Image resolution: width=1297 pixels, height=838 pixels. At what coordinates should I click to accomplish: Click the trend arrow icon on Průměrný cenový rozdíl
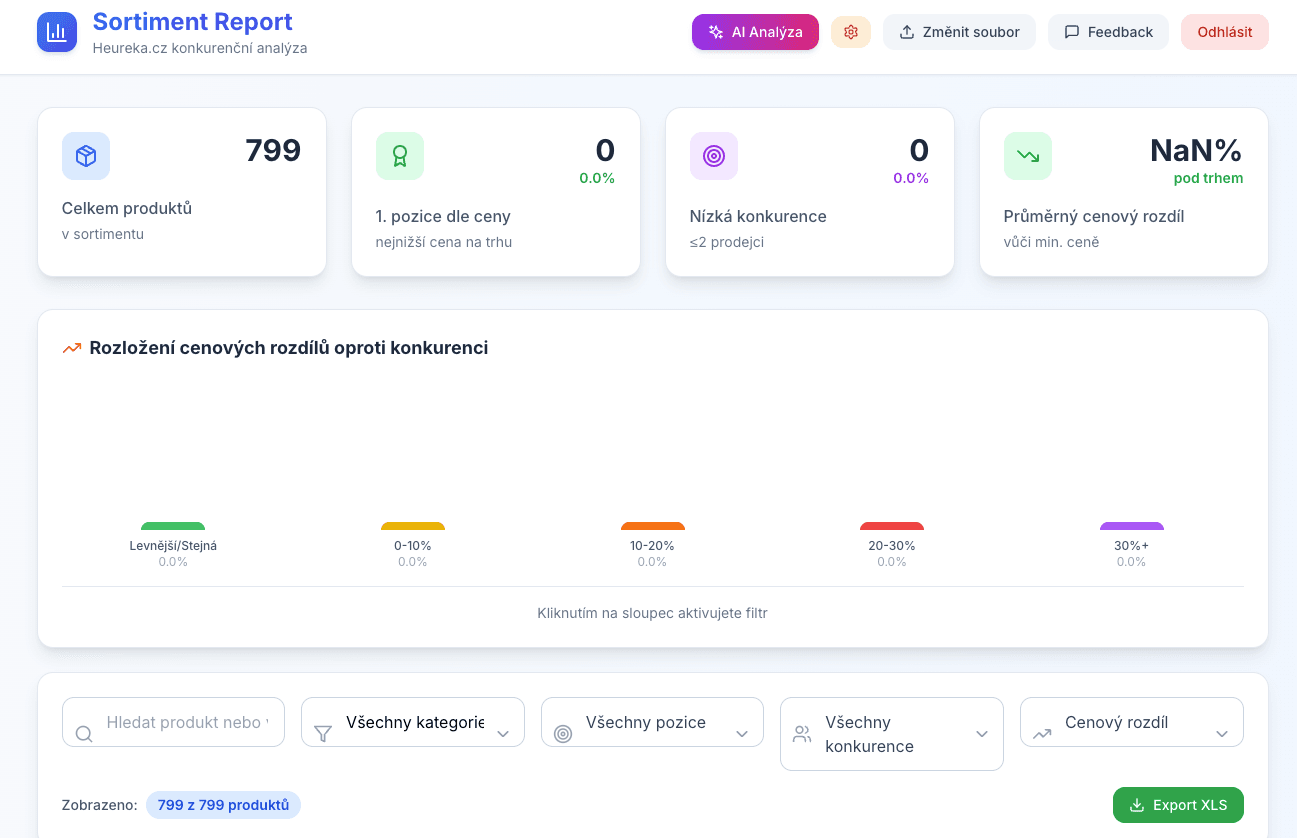(1028, 156)
